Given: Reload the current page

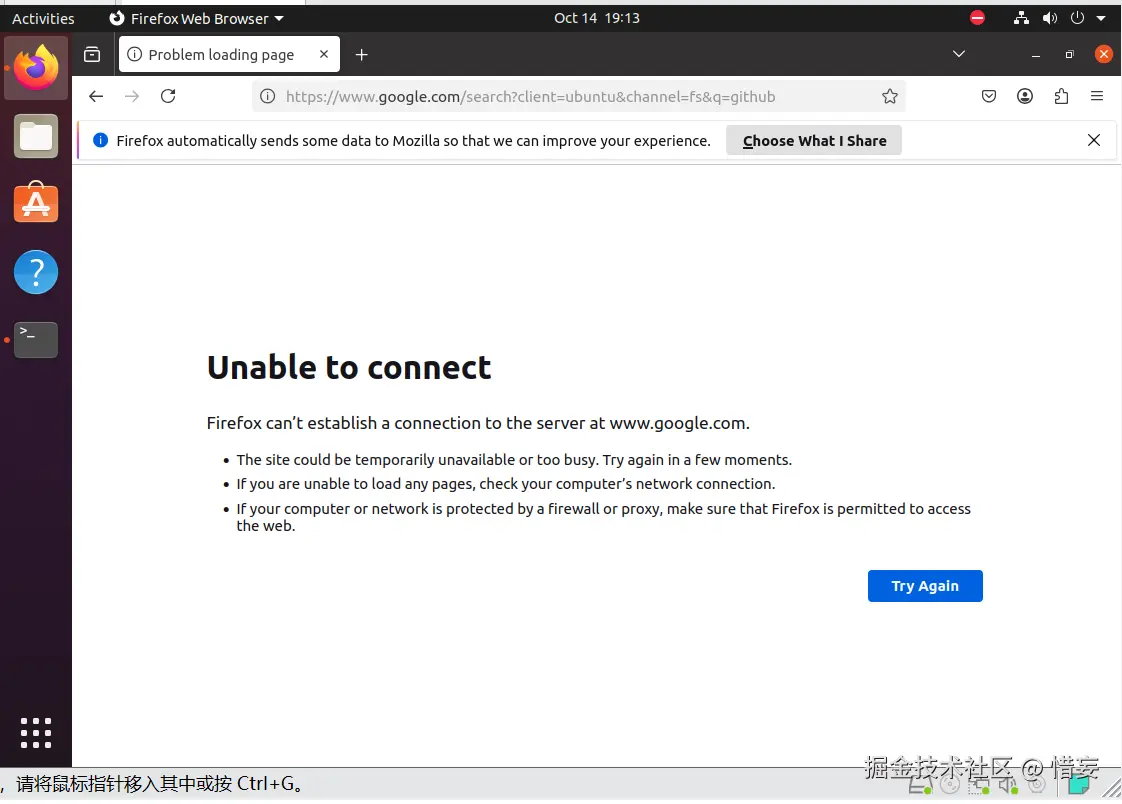Looking at the screenshot, I should pos(168,97).
